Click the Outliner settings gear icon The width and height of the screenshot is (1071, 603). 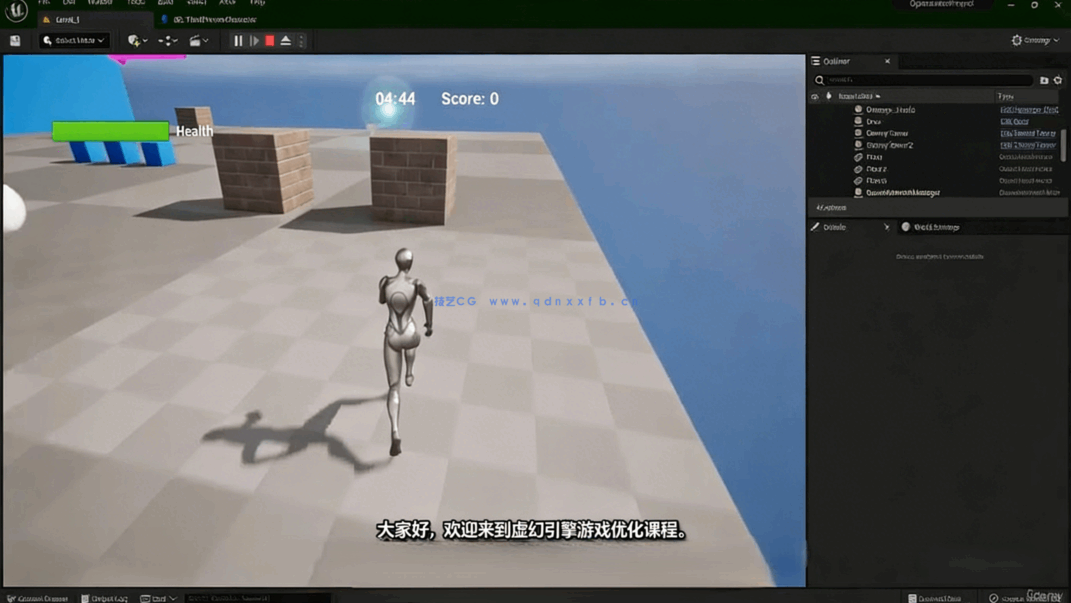pyautogui.click(x=1059, y=80)
